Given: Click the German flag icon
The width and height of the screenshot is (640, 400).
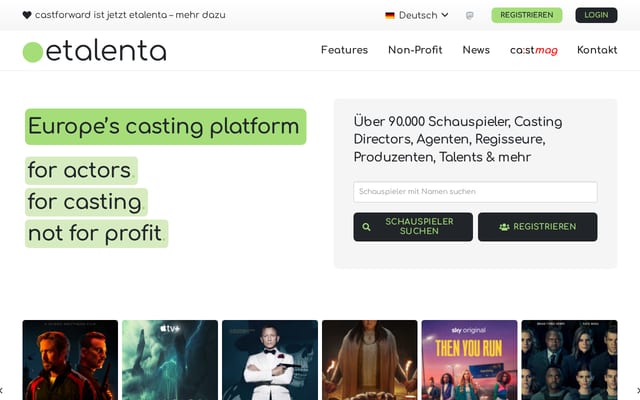Looking at the screenshot, I should [x=390, y=16].
